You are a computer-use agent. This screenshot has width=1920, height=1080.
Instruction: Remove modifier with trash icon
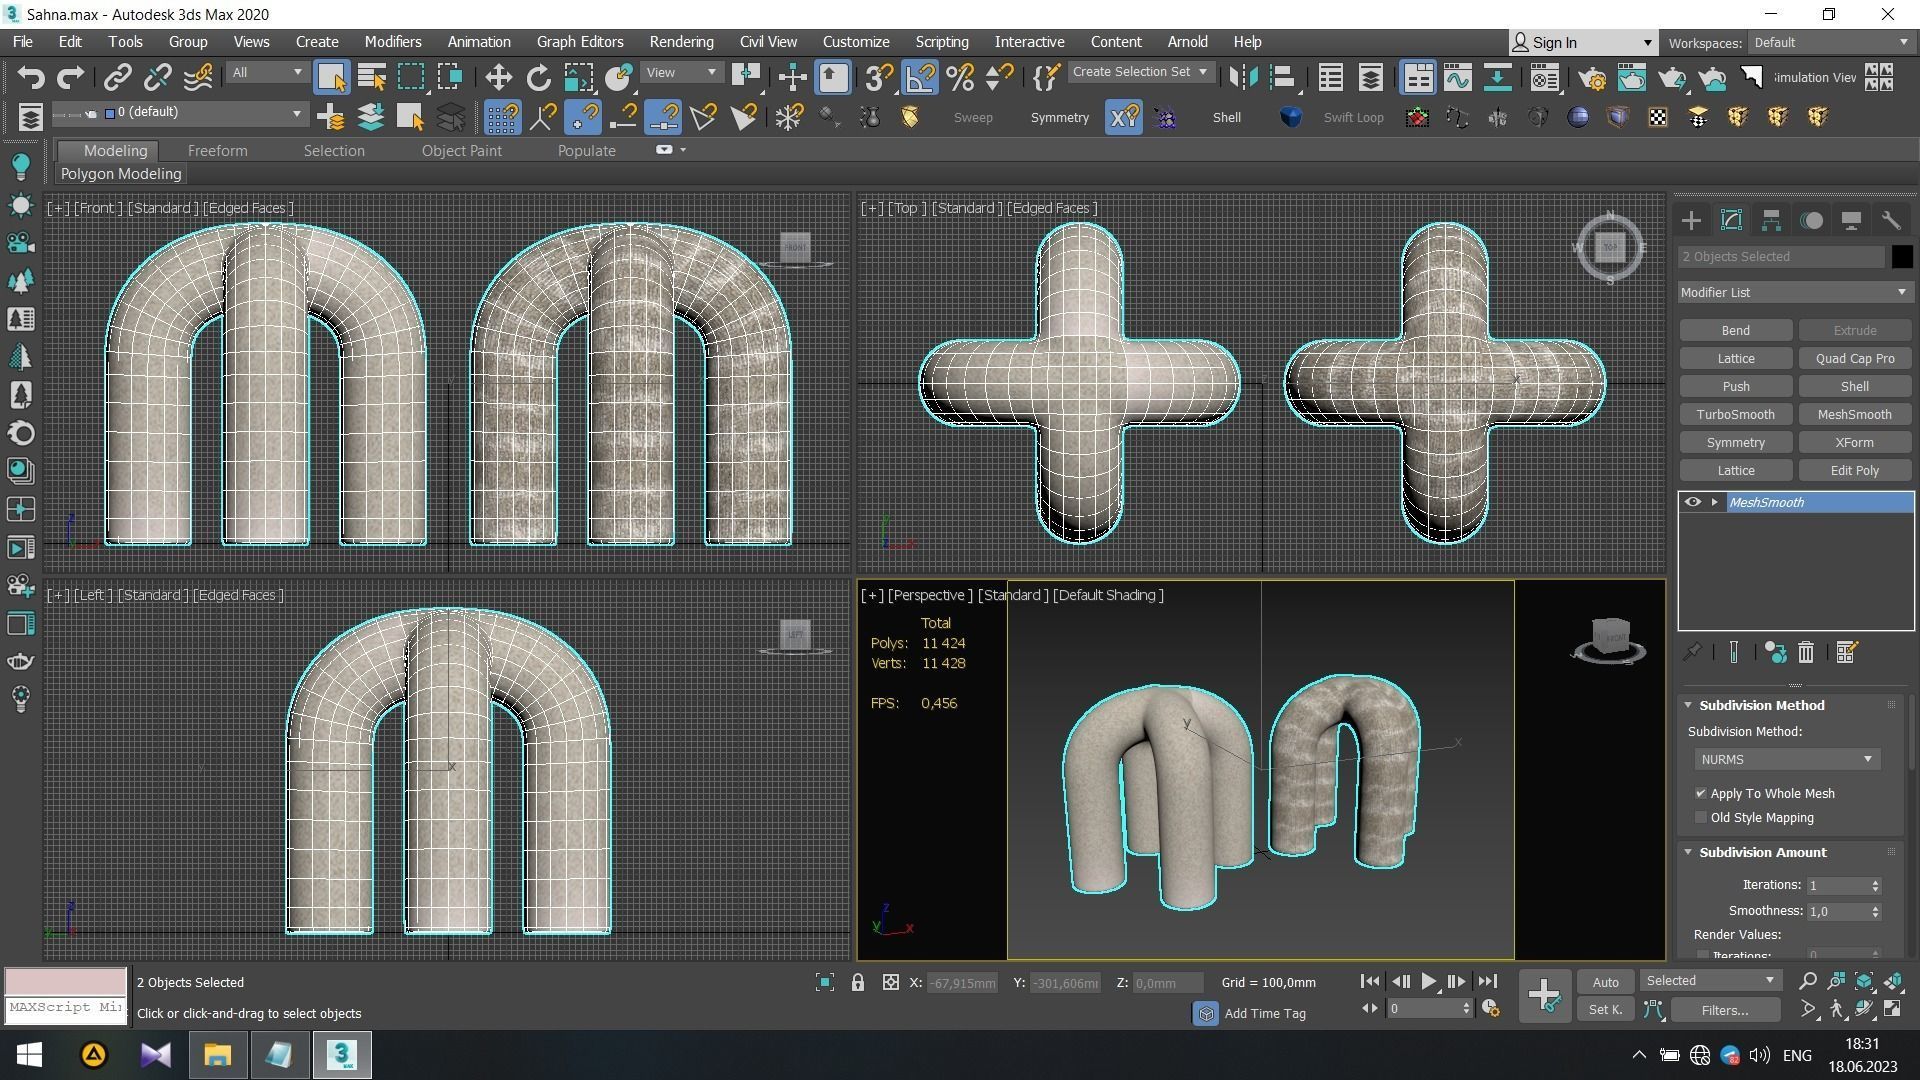pyautogui.click(x=1806, y=653)
